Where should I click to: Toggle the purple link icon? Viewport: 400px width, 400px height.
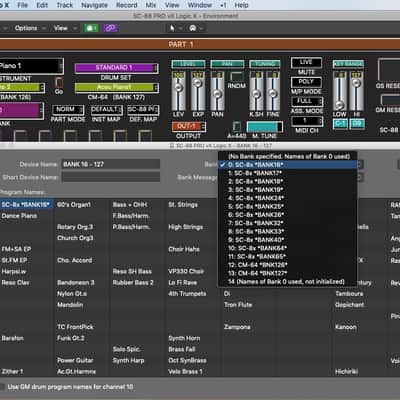click(x=110, y=28)
